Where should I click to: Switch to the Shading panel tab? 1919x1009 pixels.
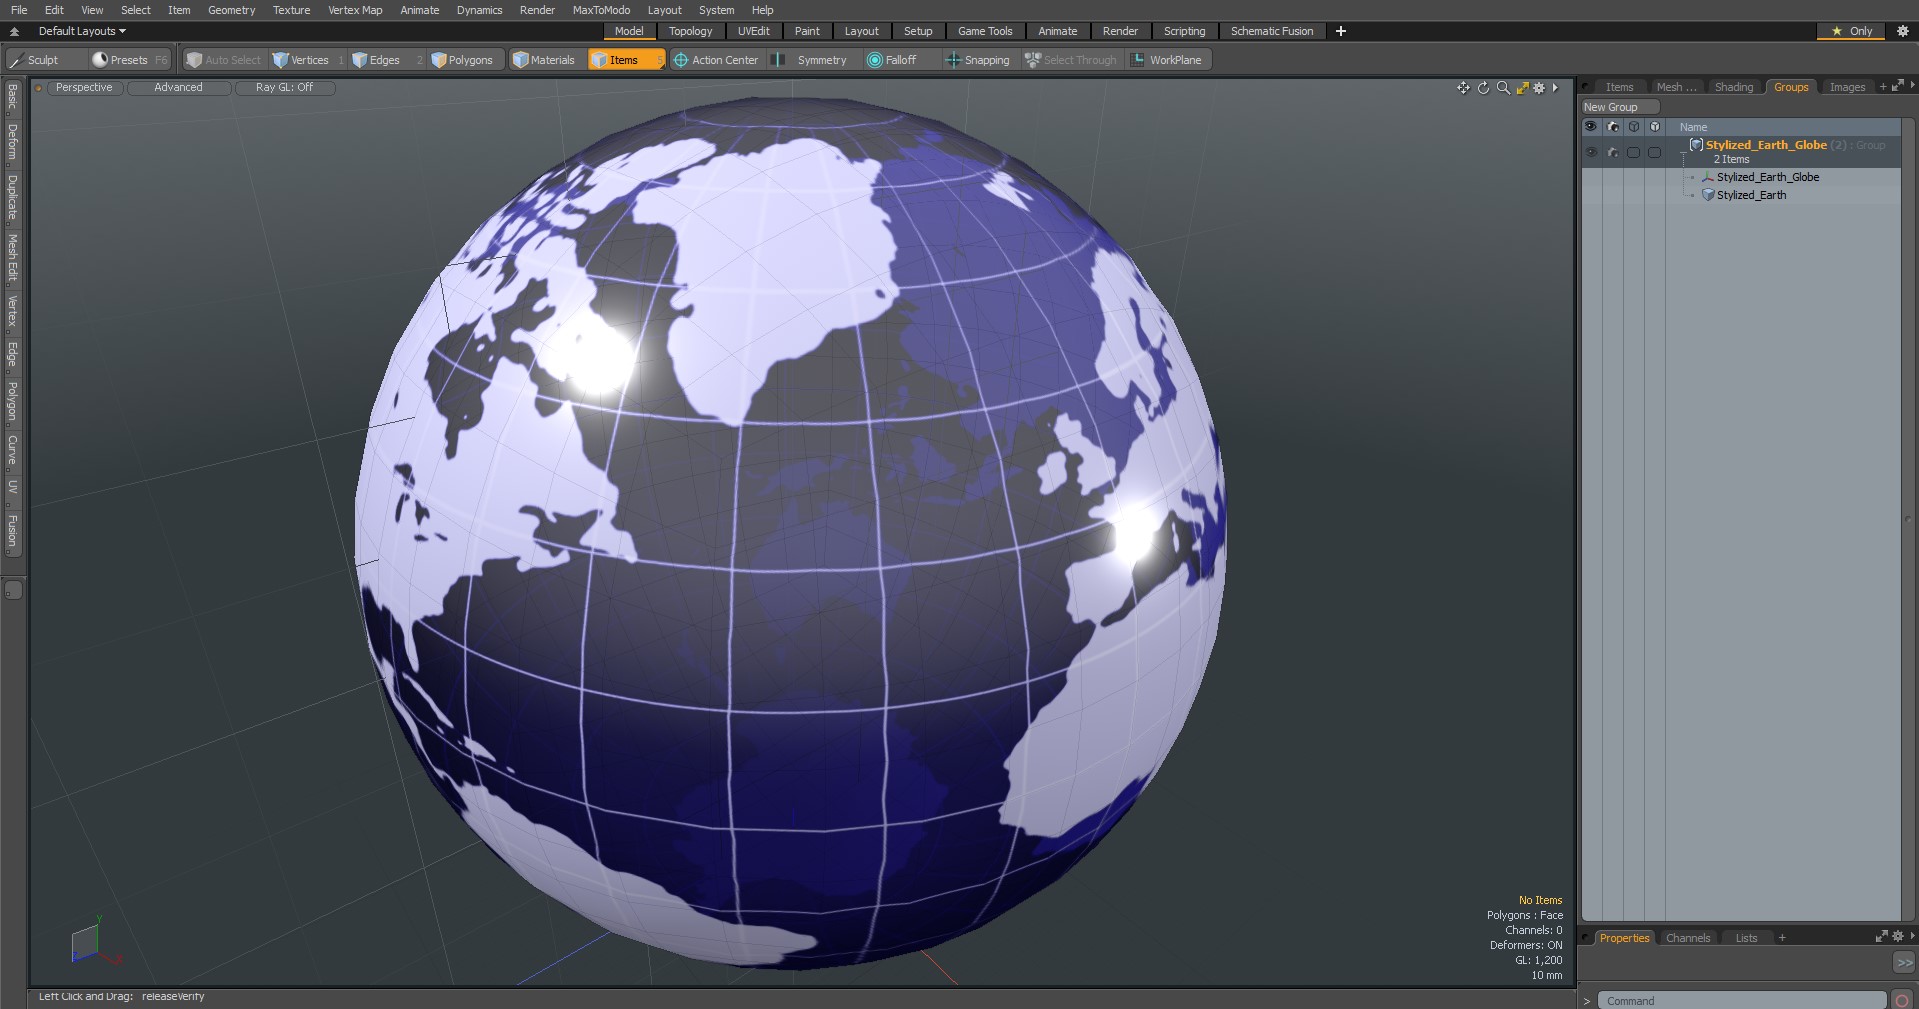1733,87
